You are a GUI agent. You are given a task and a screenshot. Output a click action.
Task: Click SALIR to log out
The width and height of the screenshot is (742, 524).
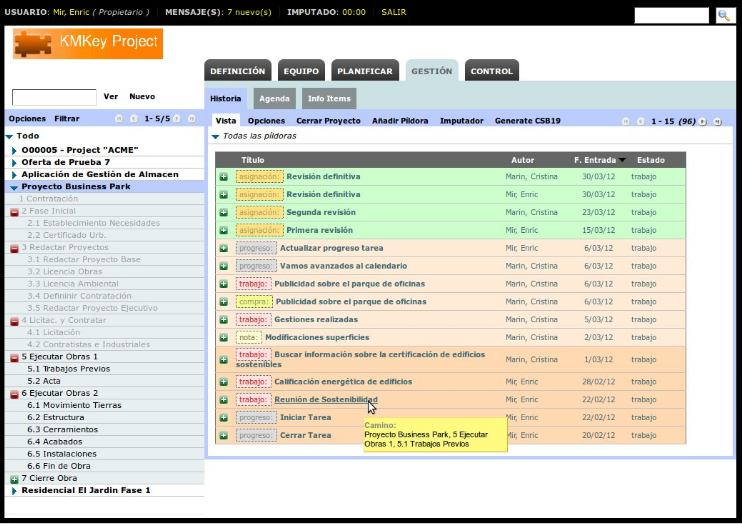pyautogui.click(x=394, y=12)
